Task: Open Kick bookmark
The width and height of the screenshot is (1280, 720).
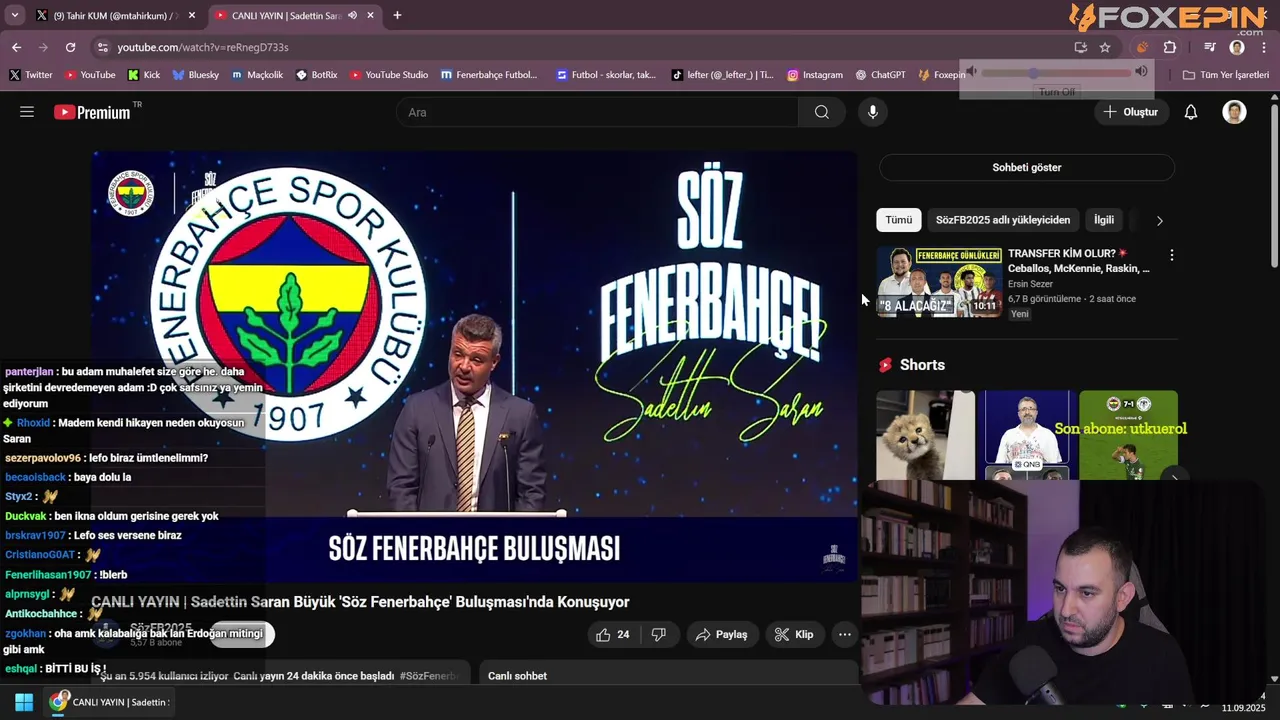Action: (144, 75)
